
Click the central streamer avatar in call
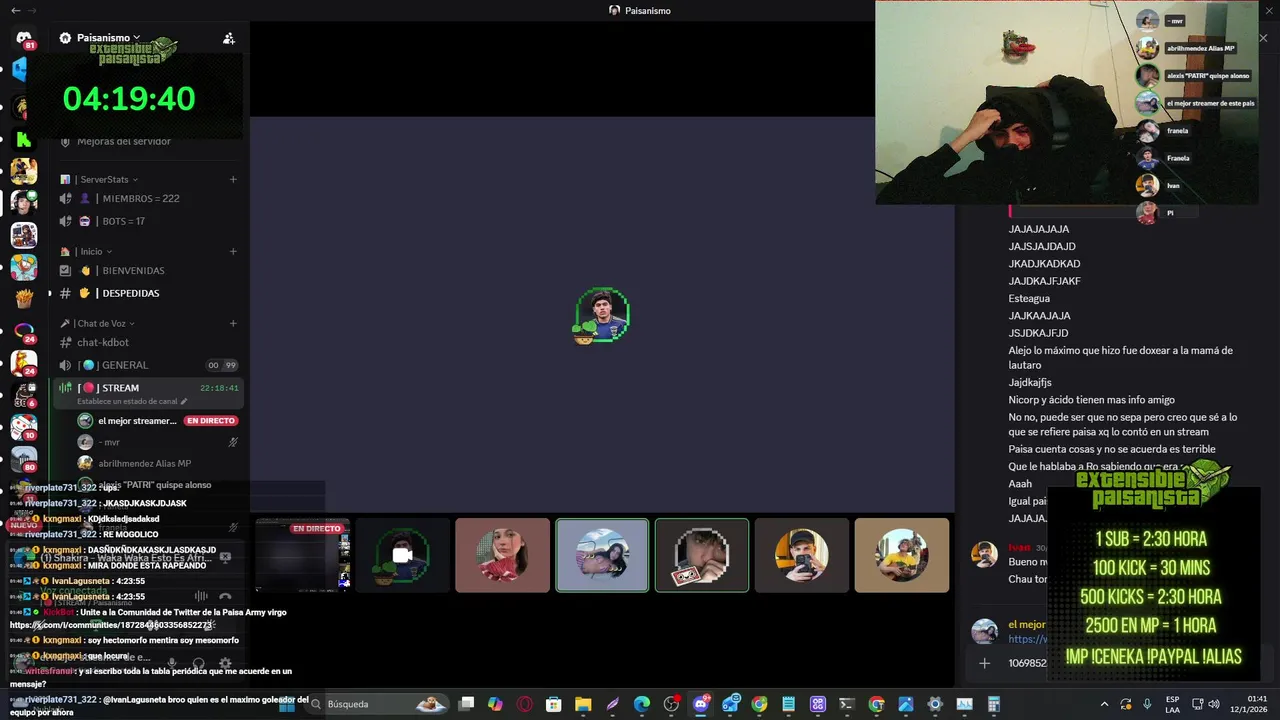pos(602,316)
